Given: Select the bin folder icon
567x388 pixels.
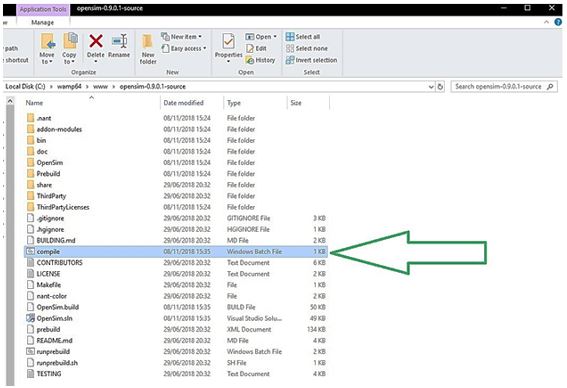Looking at the screenshot, I should point(31,140).
